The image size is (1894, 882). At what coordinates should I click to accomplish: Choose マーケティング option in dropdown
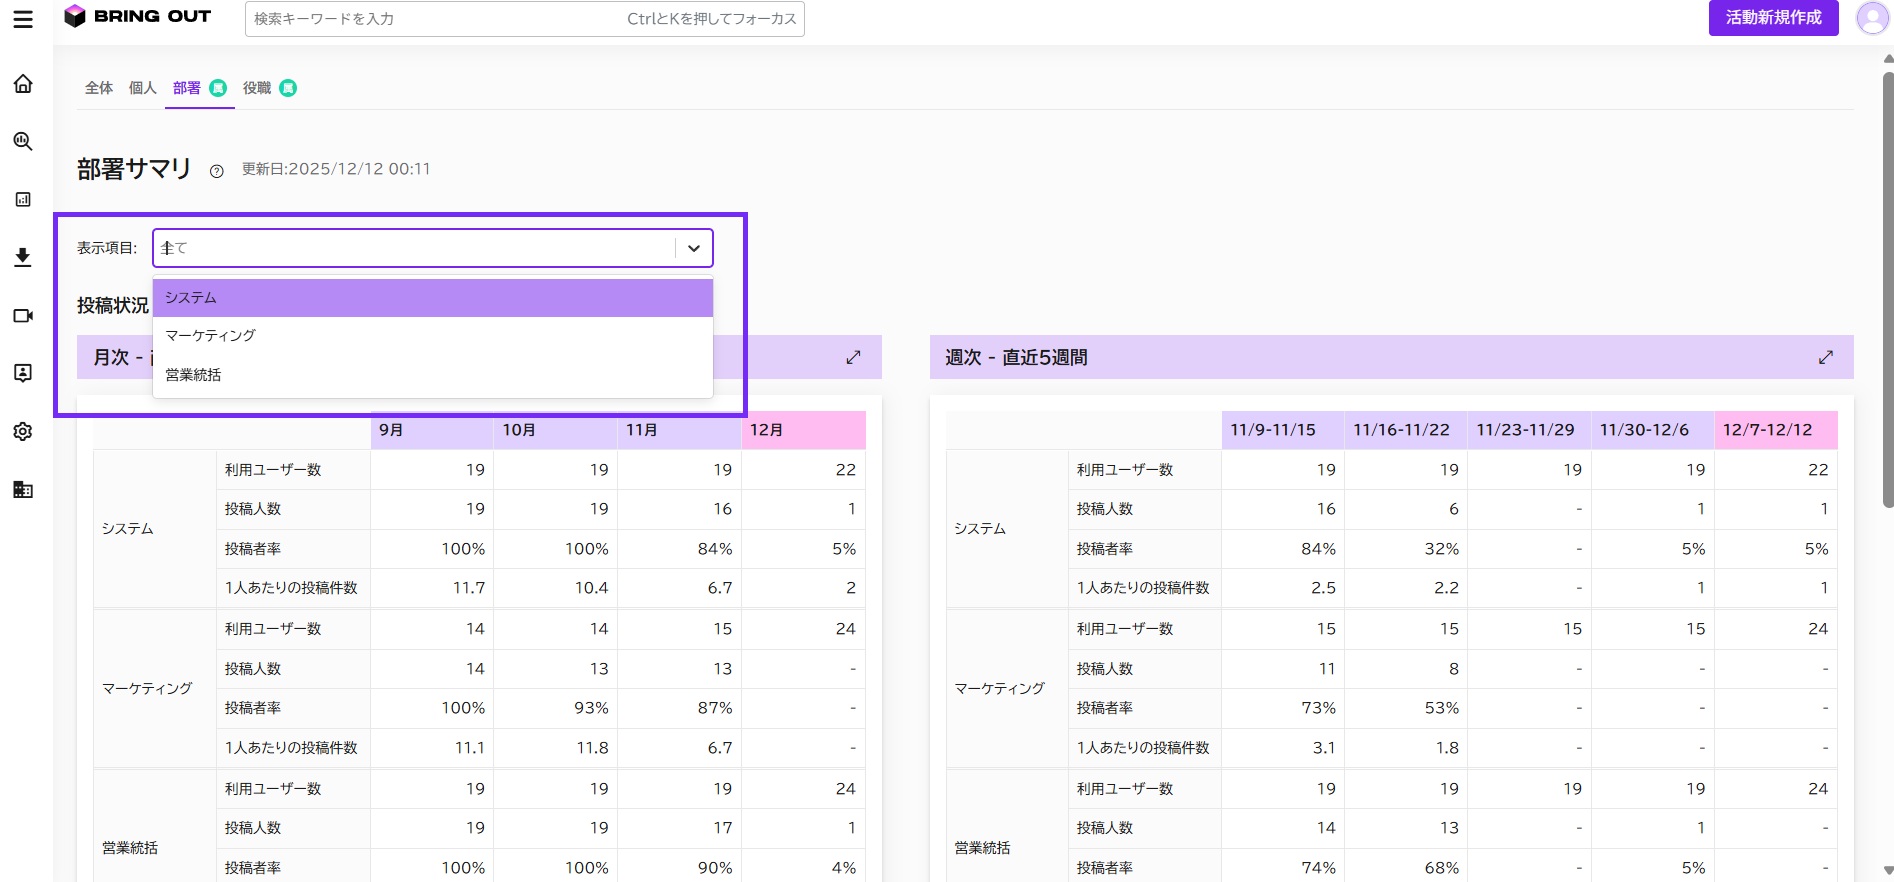433,336
